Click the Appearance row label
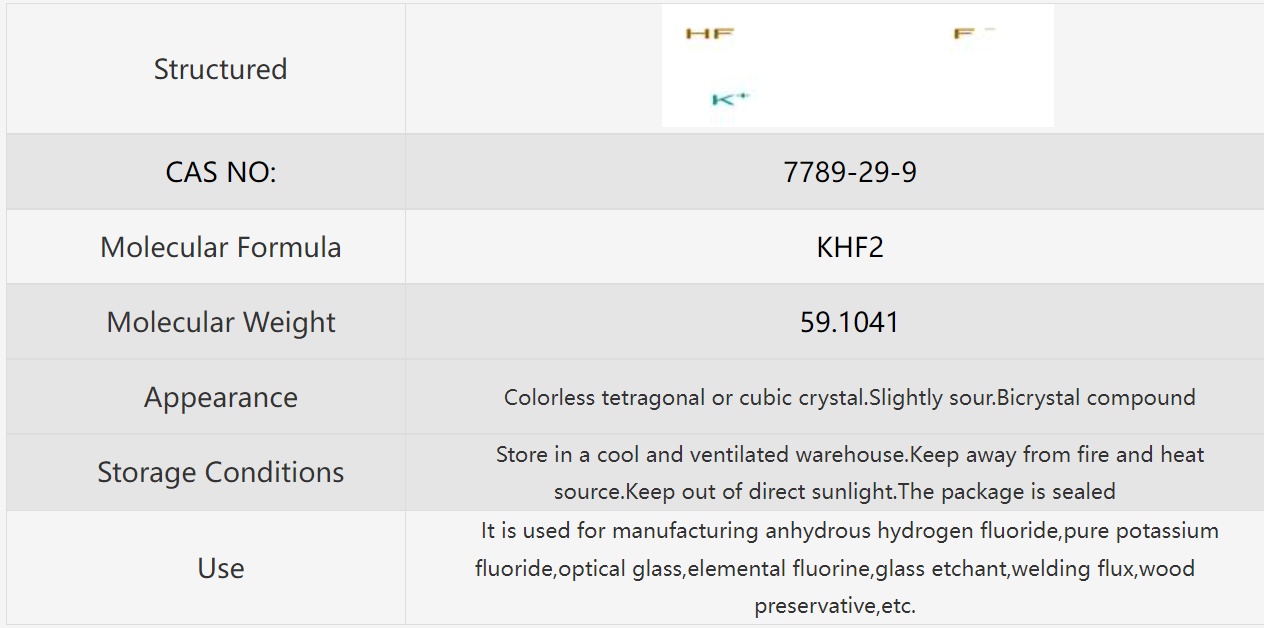1264x628 pixels. tap(220, 397)
